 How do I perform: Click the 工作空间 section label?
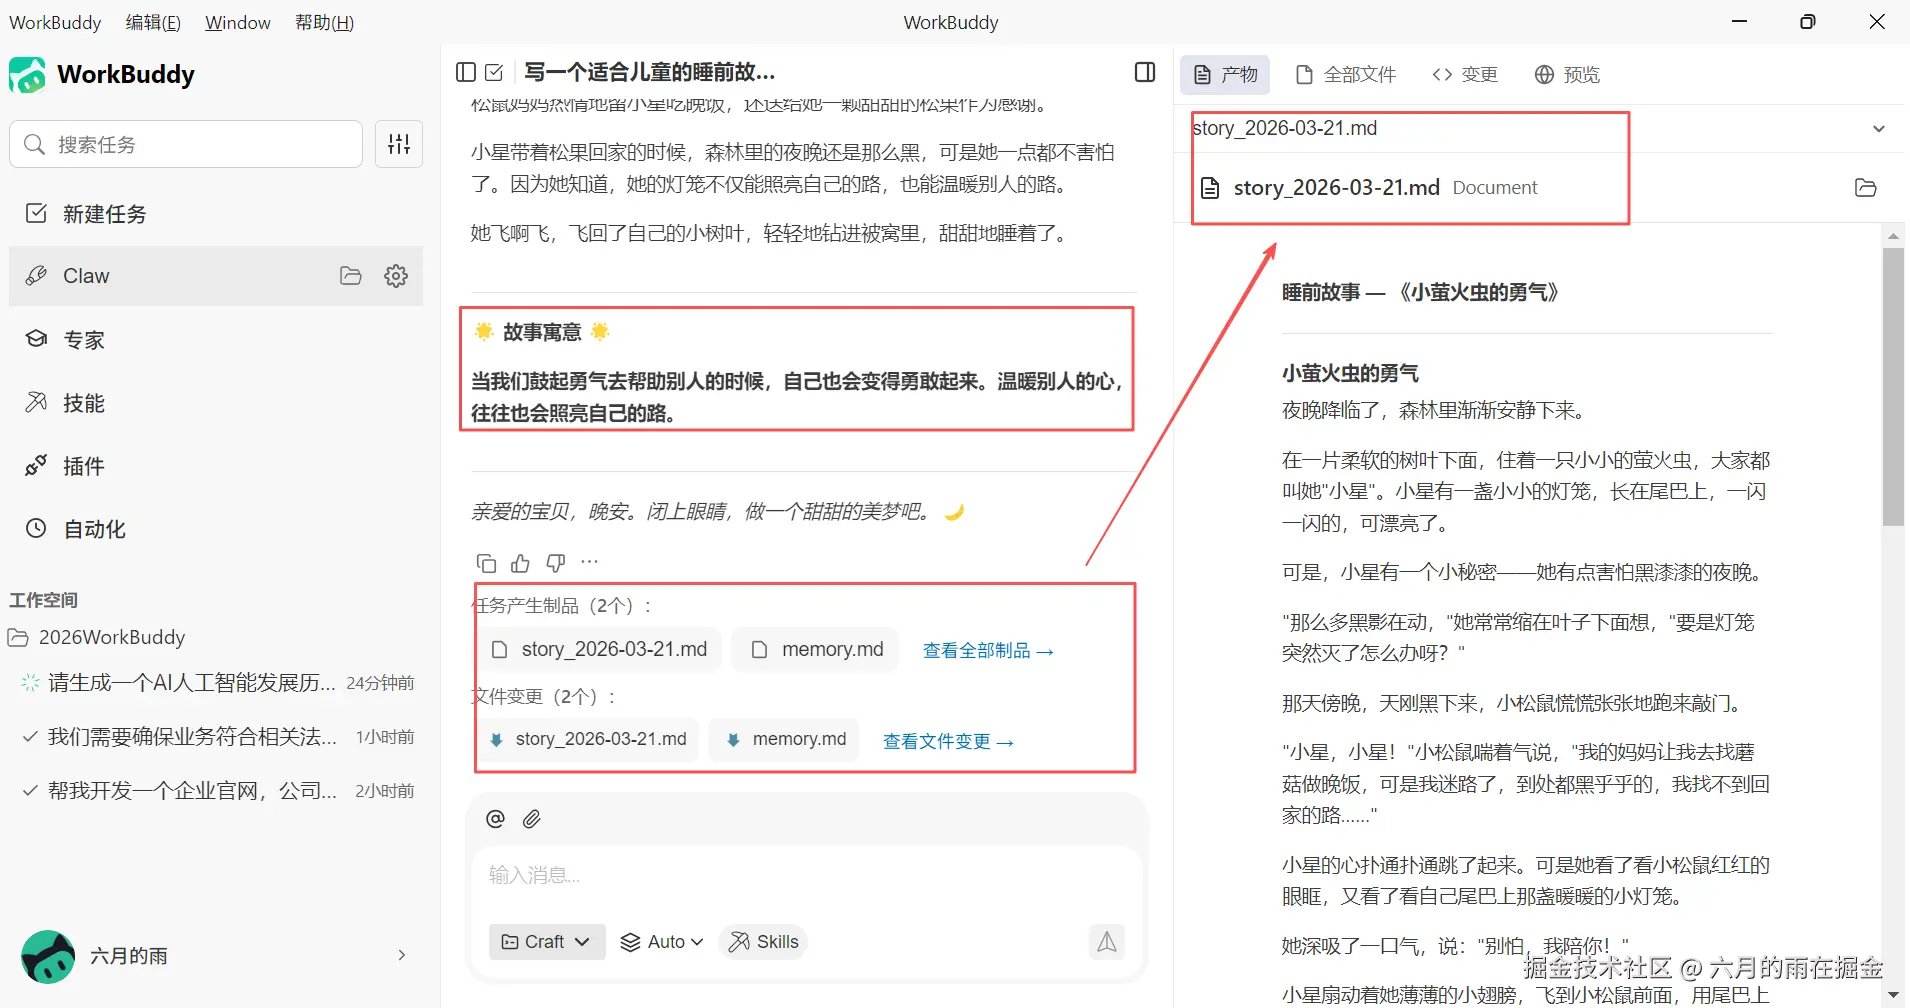coord(43,600)
